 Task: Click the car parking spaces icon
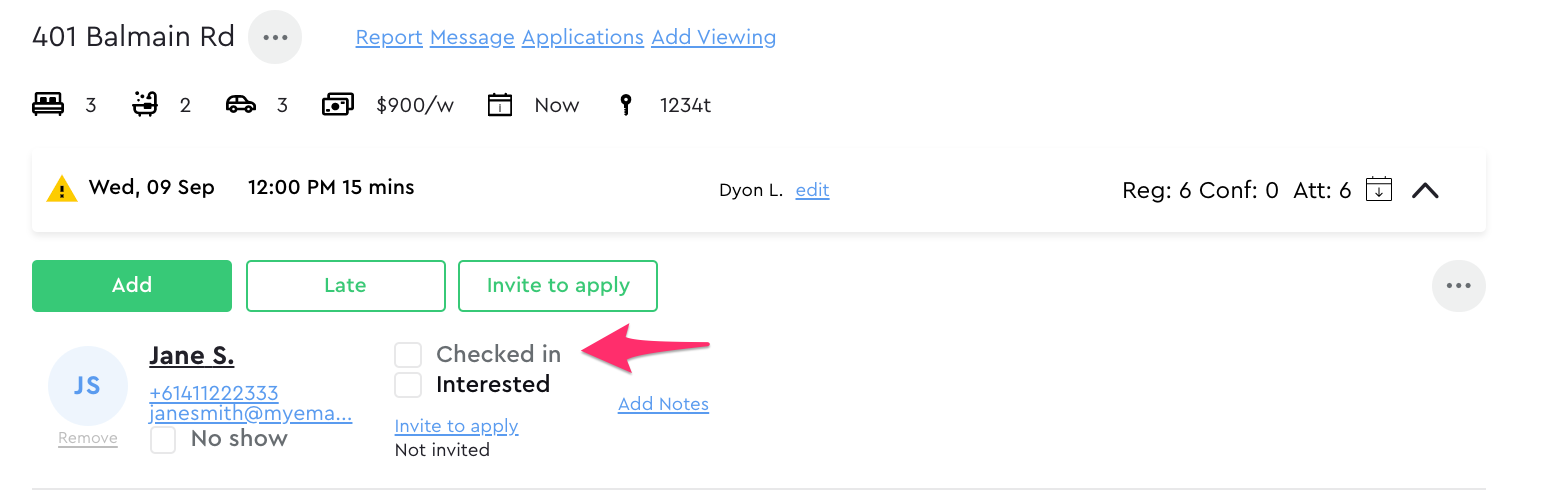(x=241, y=104)
